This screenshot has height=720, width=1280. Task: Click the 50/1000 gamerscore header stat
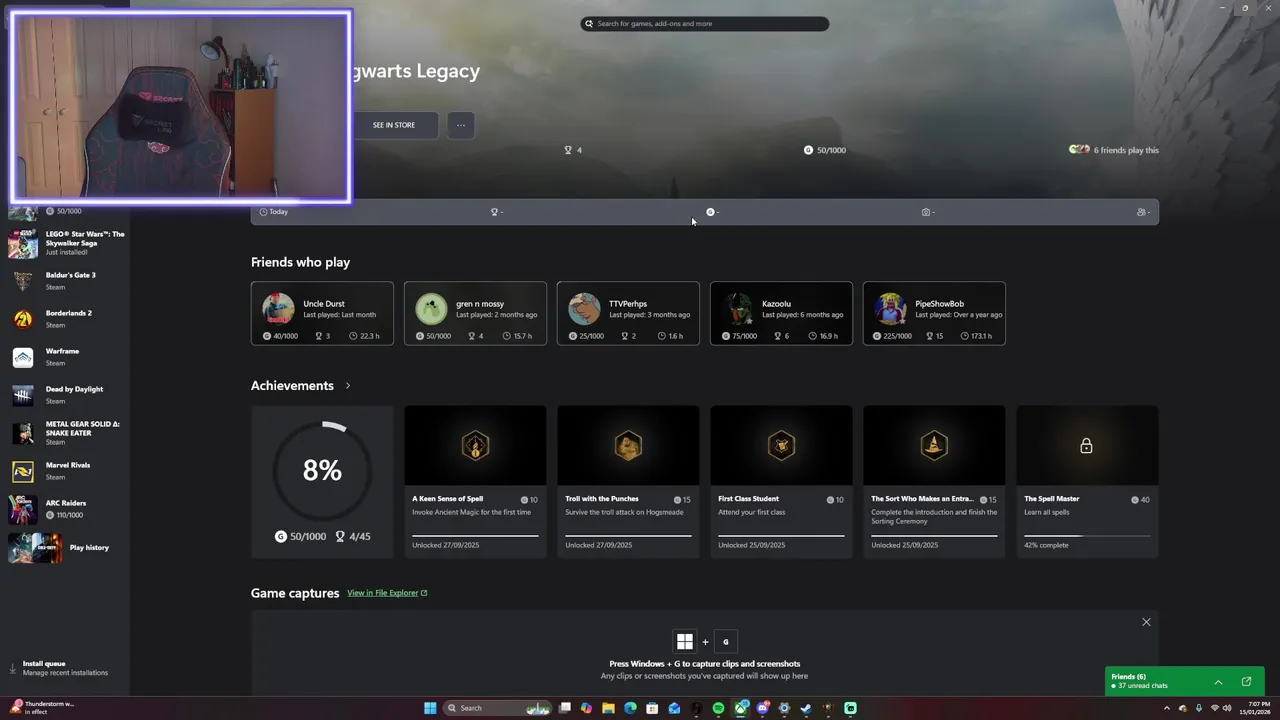(x=825, y=150)
